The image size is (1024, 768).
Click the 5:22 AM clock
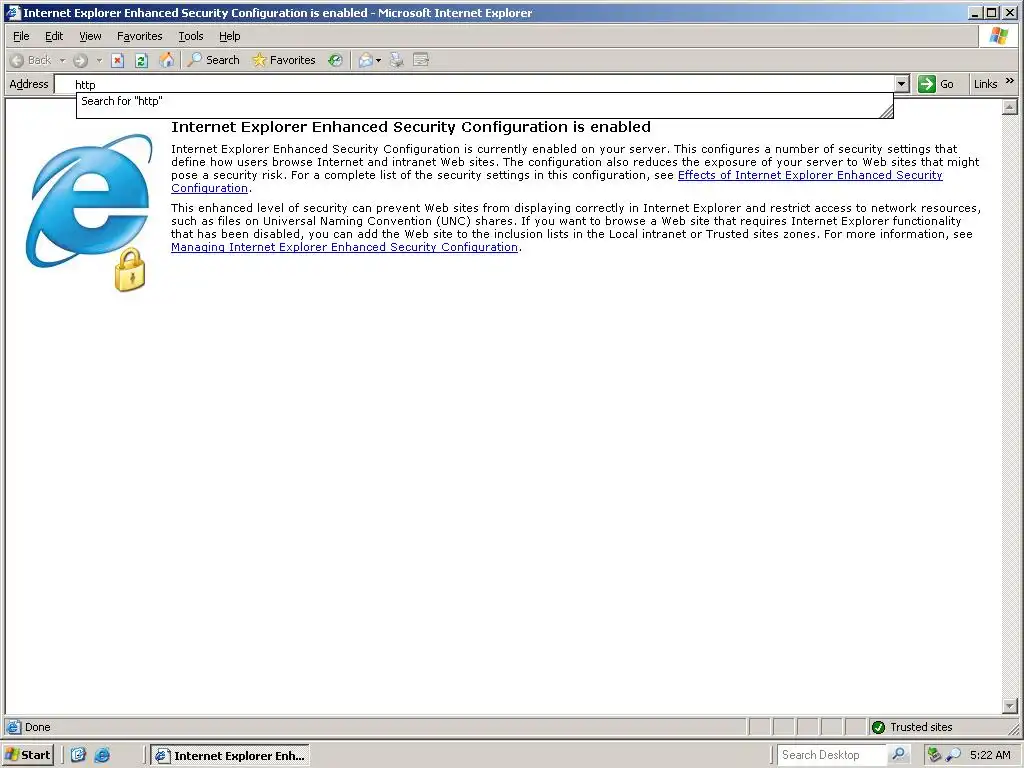coord(990,755)
